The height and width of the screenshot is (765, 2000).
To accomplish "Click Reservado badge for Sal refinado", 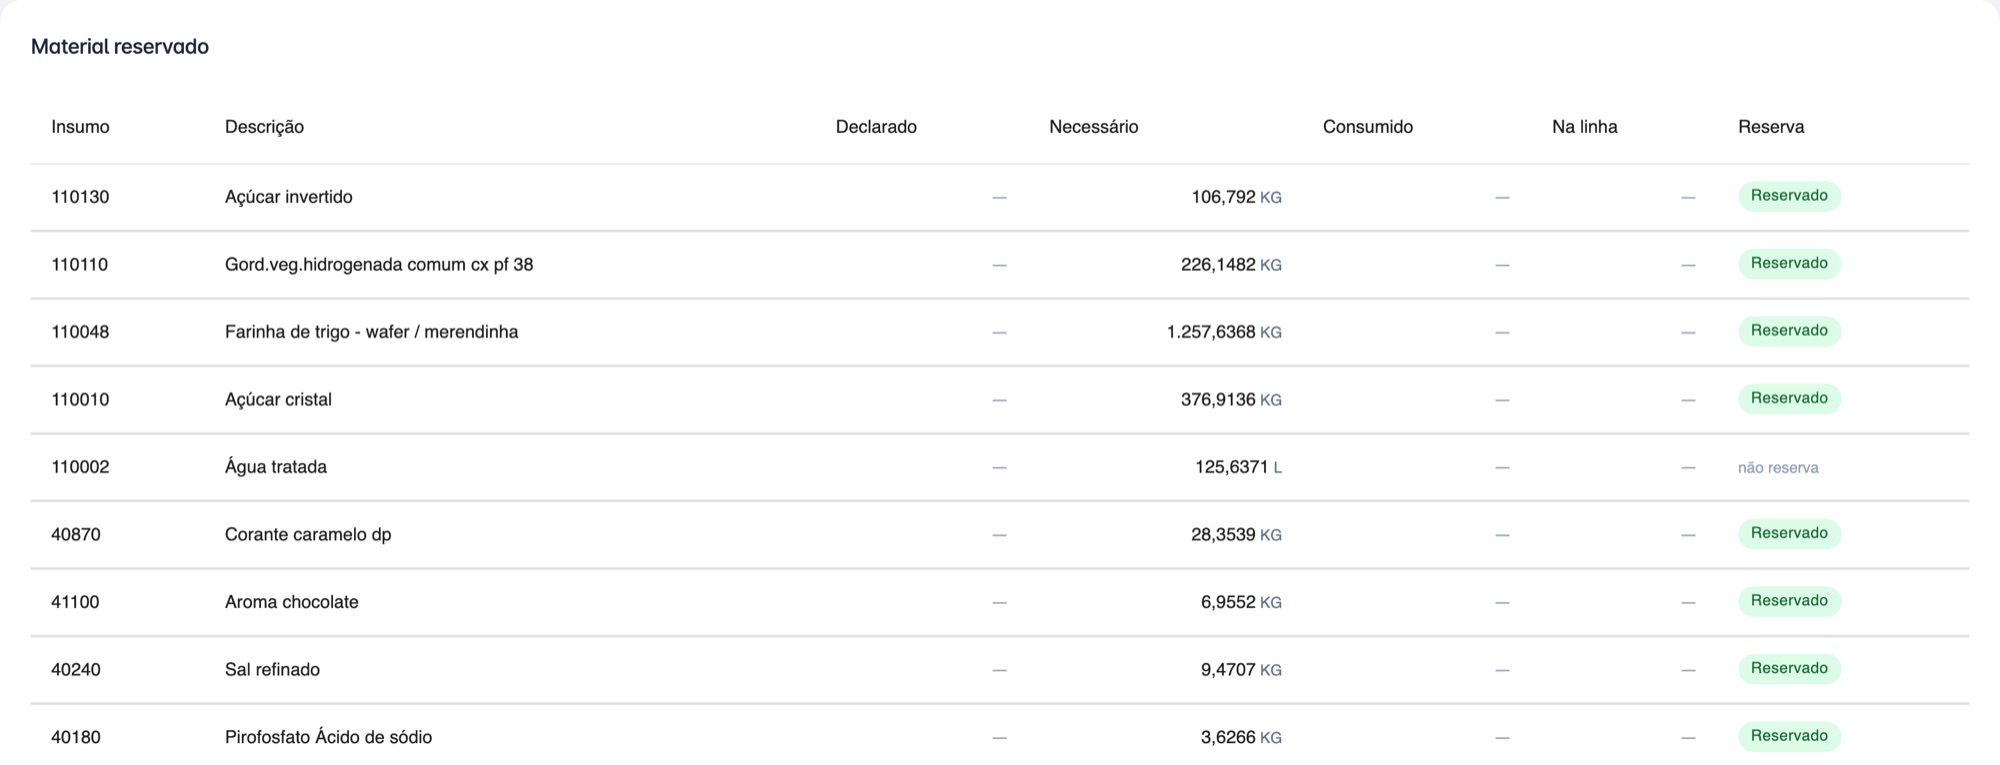I will pyautogui.click(x=1789, y=669).
